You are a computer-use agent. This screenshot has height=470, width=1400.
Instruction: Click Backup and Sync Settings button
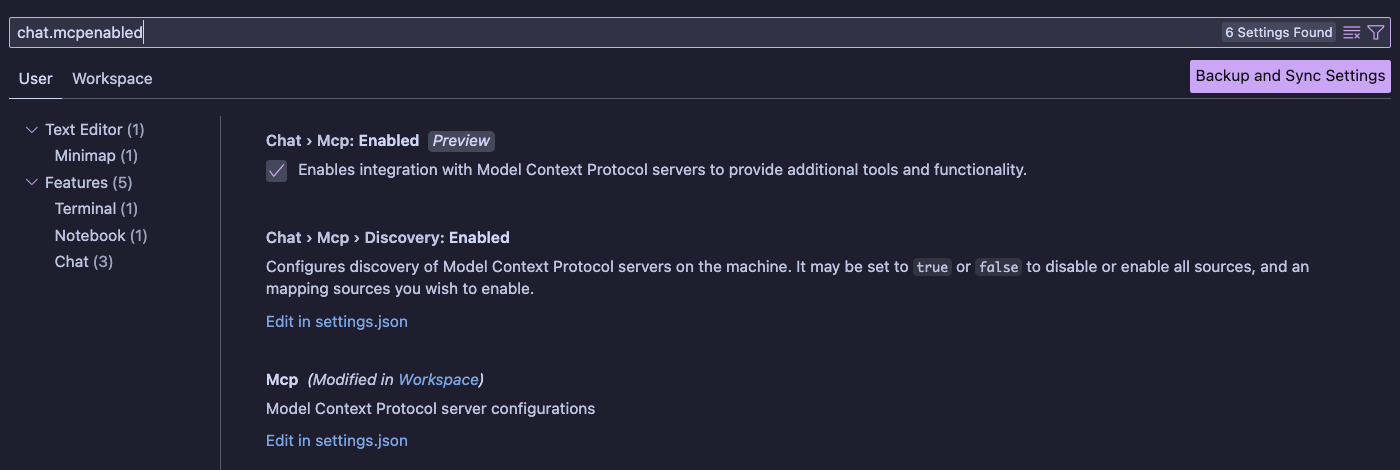(x=1290, y=76)
